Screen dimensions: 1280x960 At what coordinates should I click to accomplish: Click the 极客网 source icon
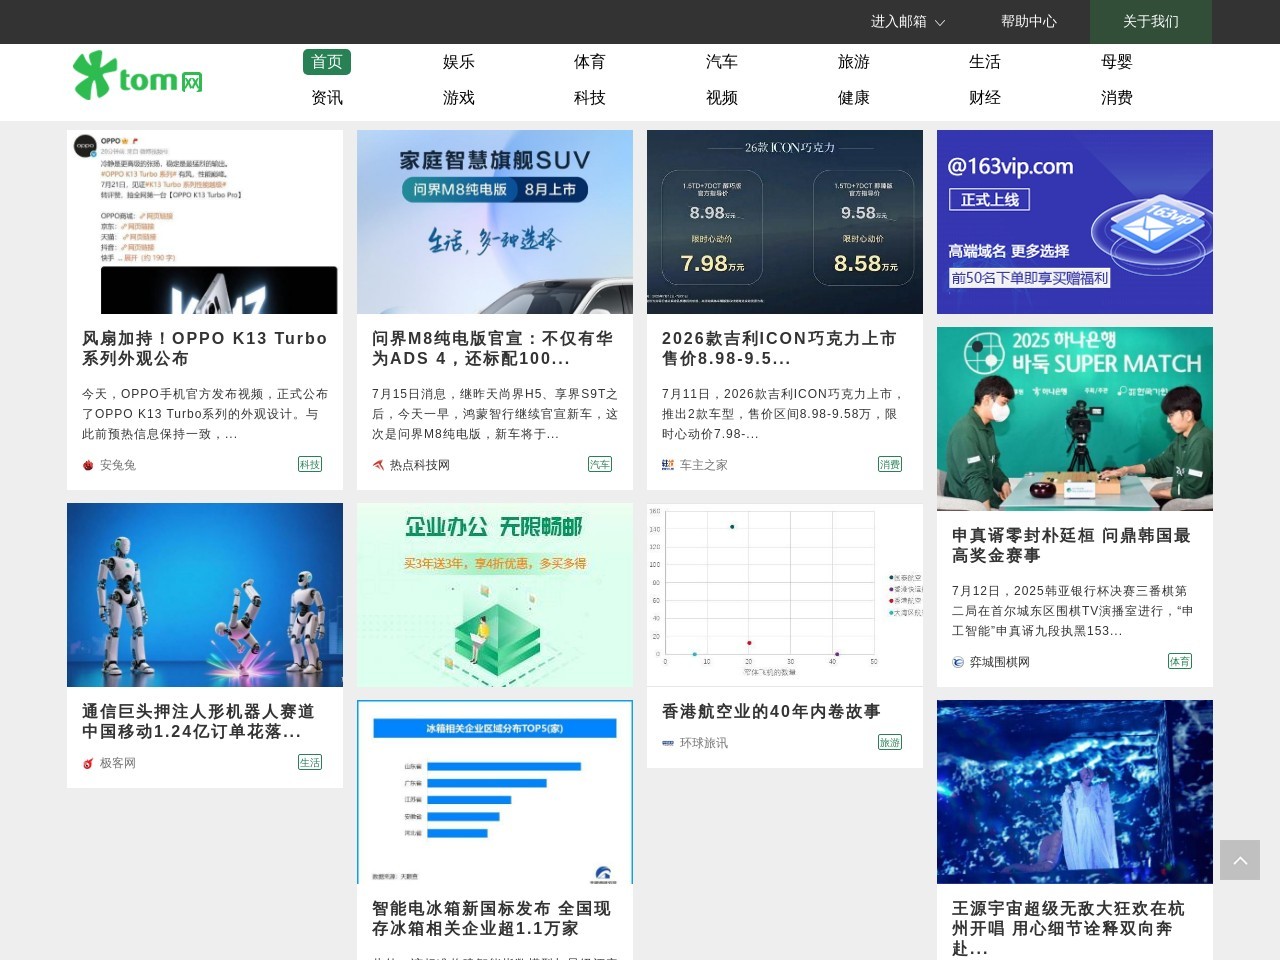(88, 763)
